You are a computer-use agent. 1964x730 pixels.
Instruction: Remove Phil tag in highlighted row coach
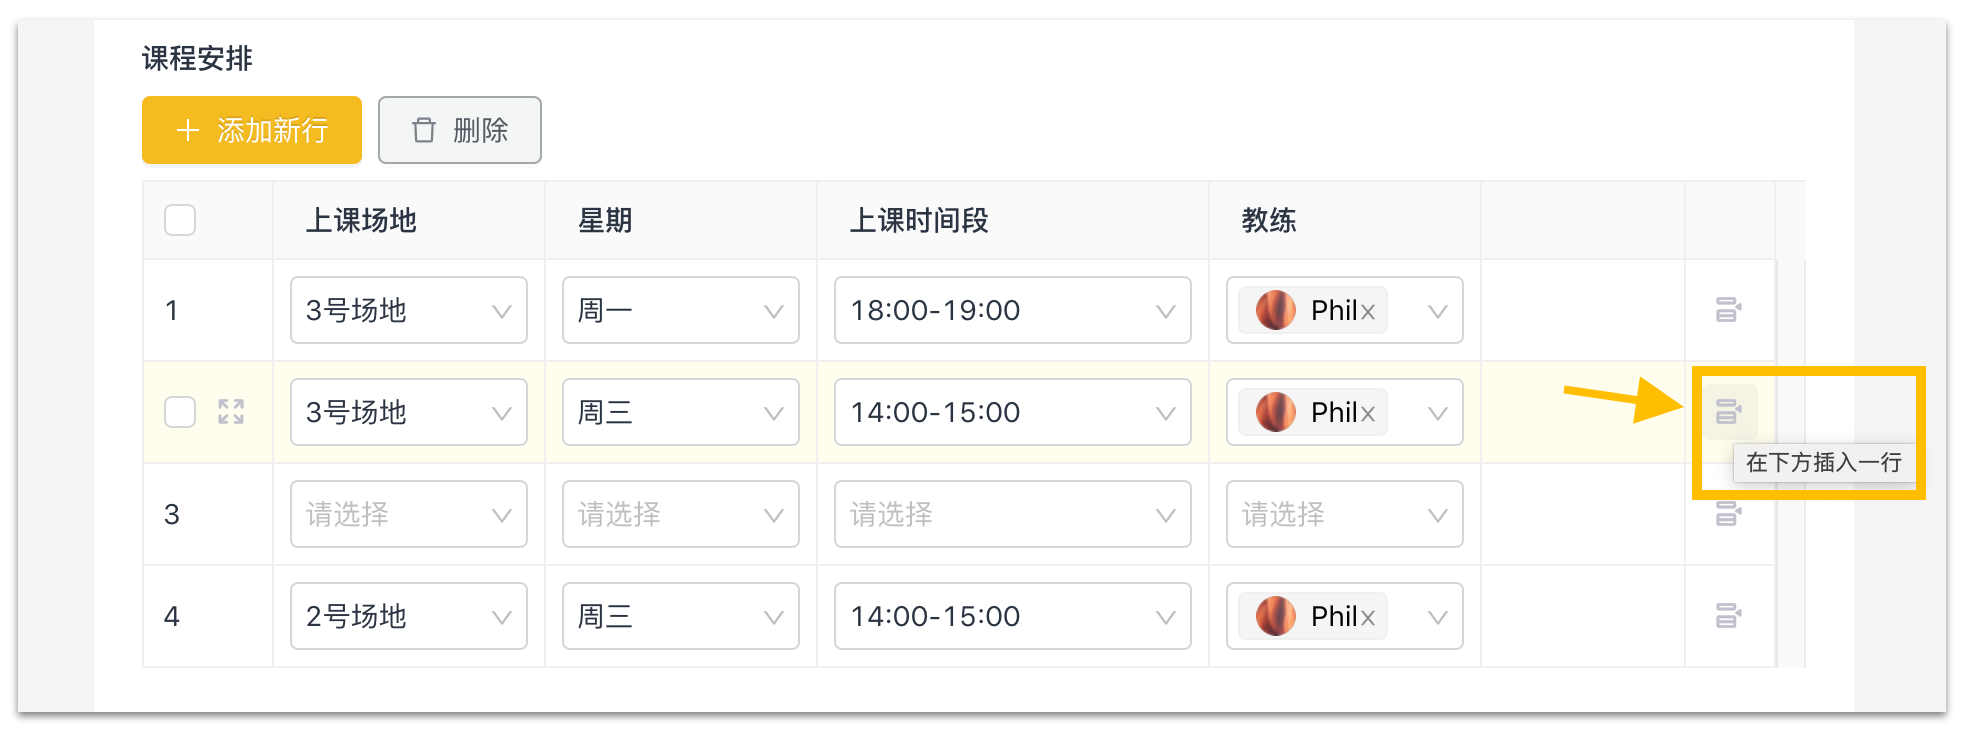click(1368, 414)
